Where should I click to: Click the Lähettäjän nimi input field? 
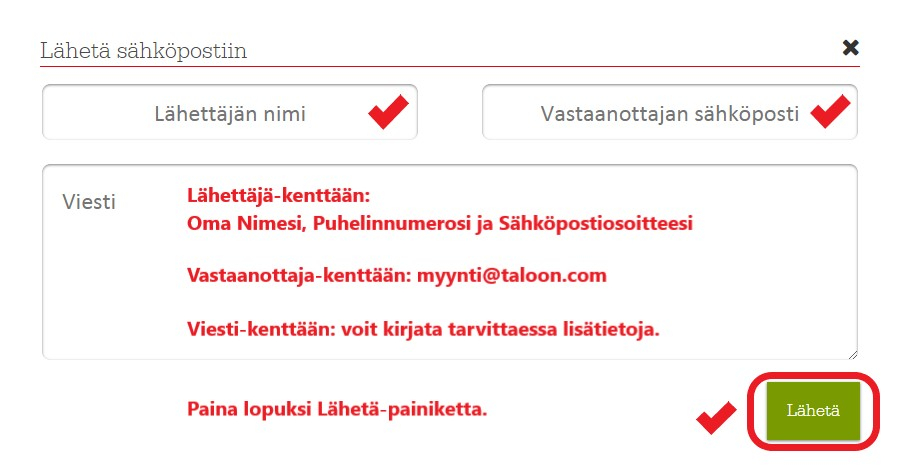229,114
